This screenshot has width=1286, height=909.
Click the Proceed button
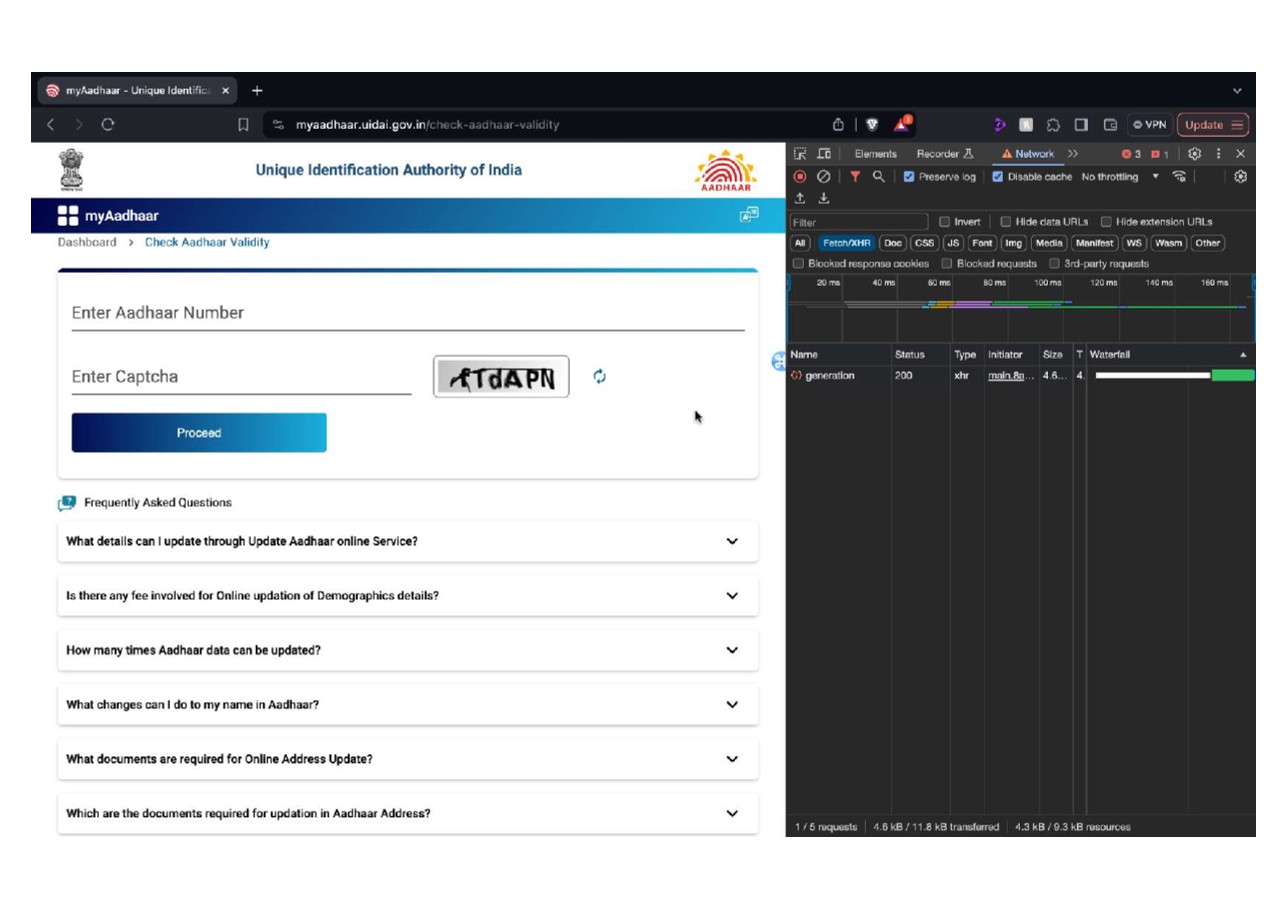[199, 433]
